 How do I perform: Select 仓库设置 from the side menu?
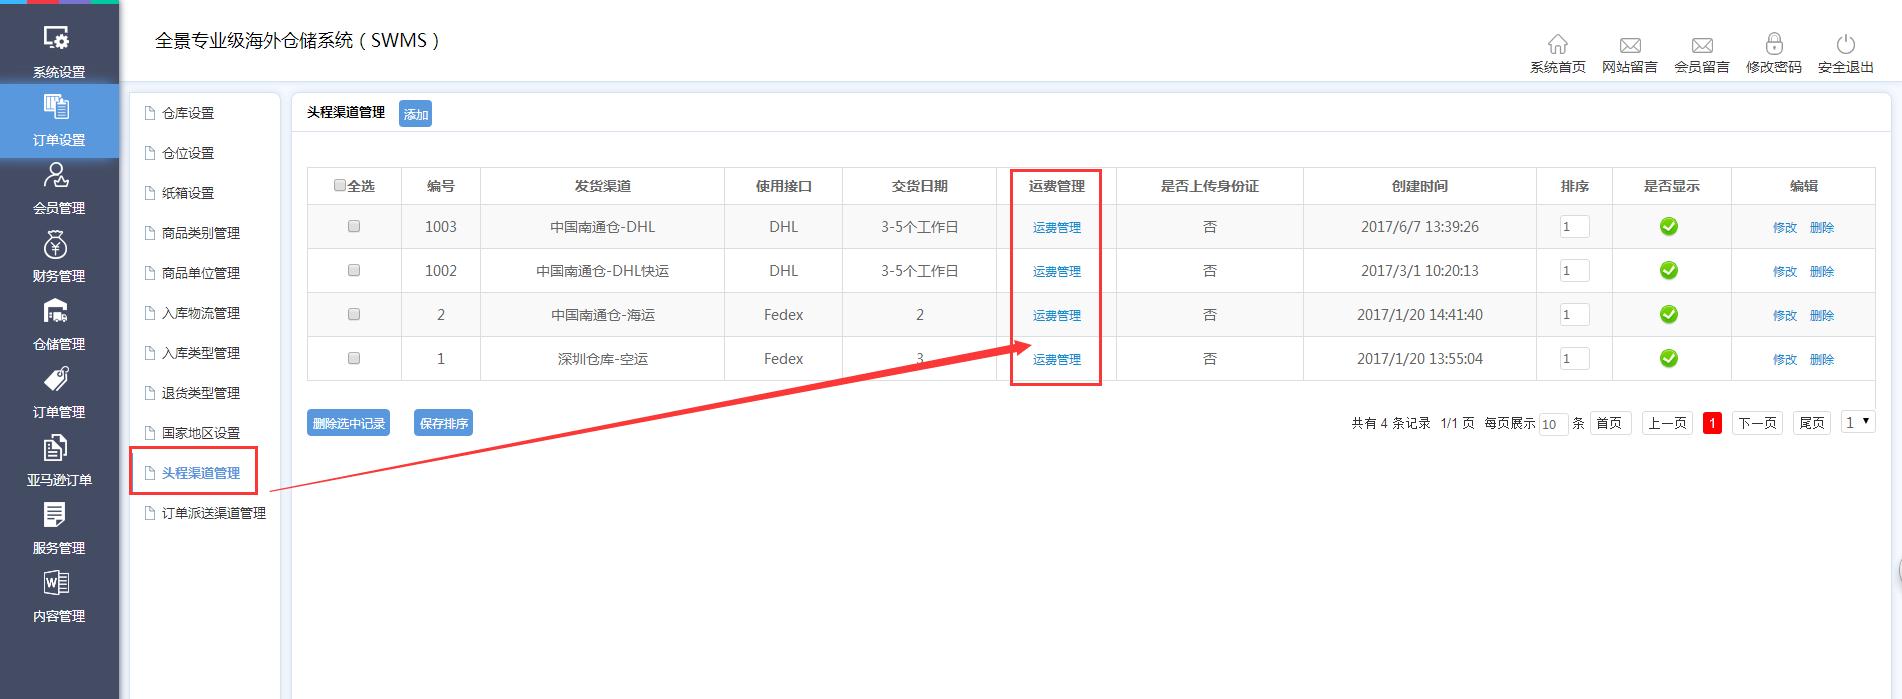click(x=188, y=113)
